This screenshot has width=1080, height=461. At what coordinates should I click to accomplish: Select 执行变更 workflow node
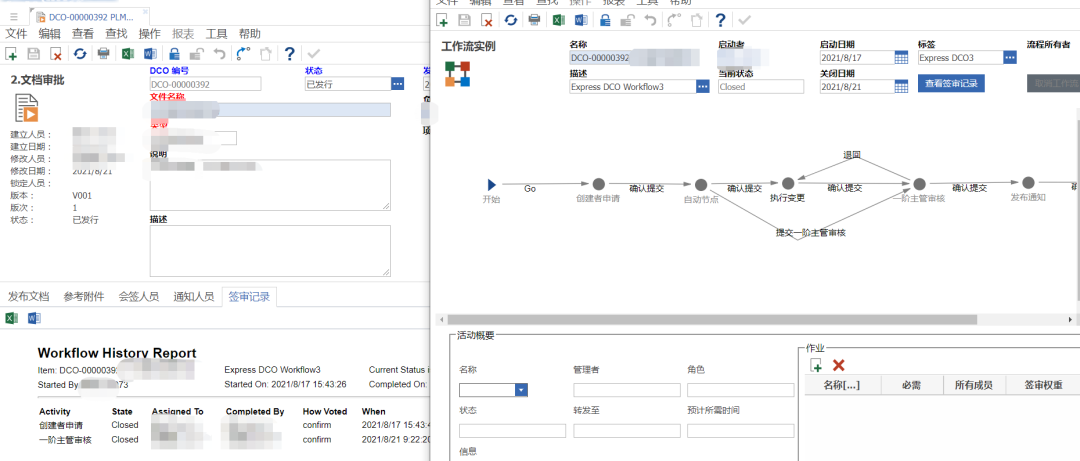[x=788, y=183]
